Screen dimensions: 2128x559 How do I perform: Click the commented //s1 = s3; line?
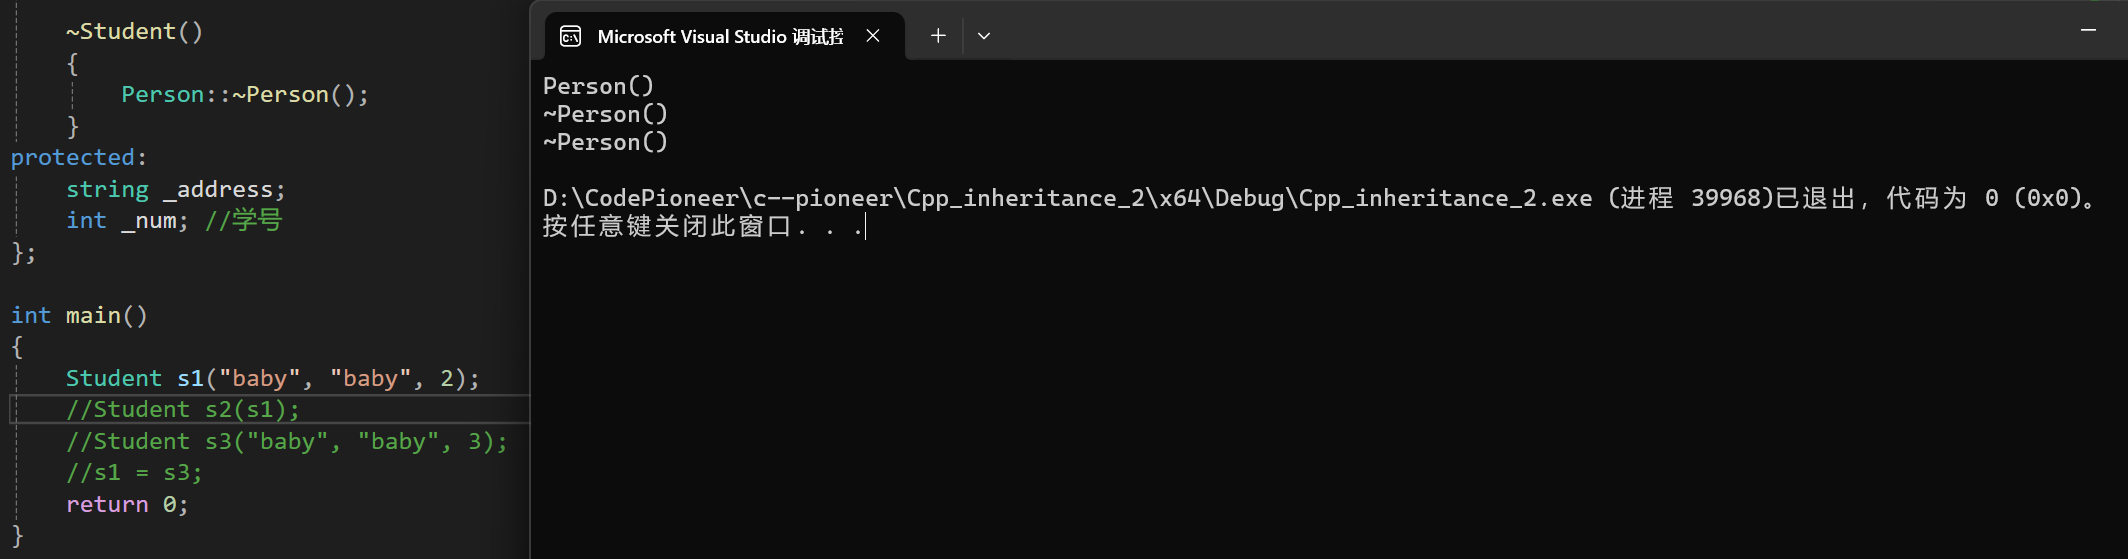click(134, 472)
